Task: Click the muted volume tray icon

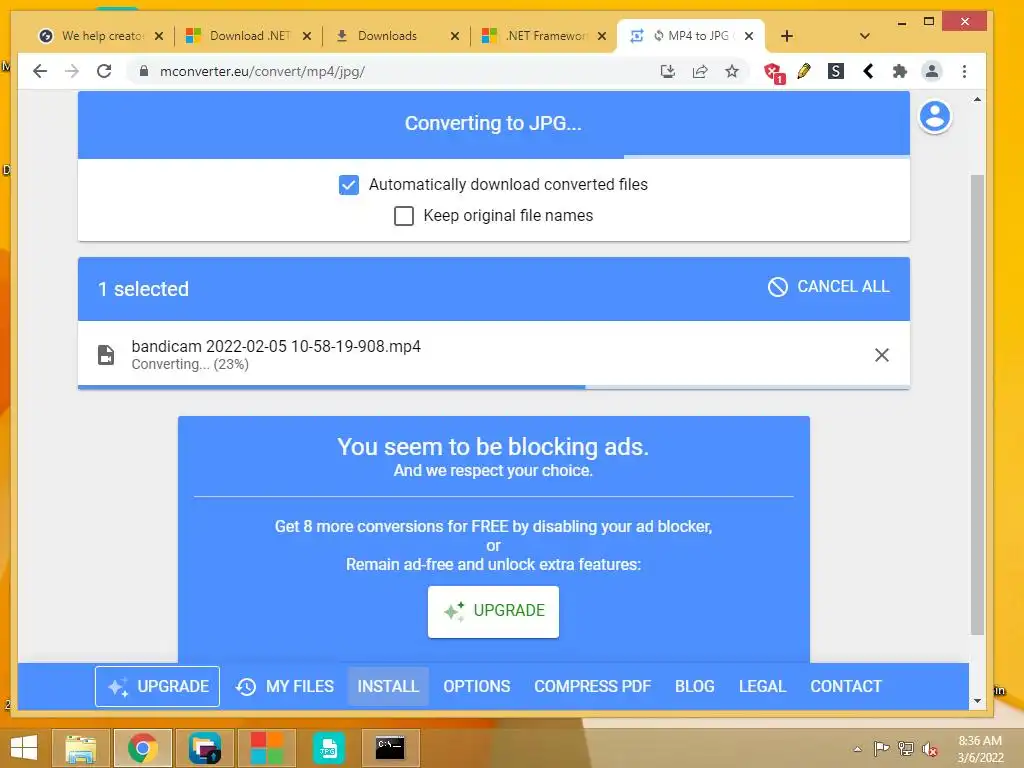Action: pyautogui.click(x=929, y=749)
